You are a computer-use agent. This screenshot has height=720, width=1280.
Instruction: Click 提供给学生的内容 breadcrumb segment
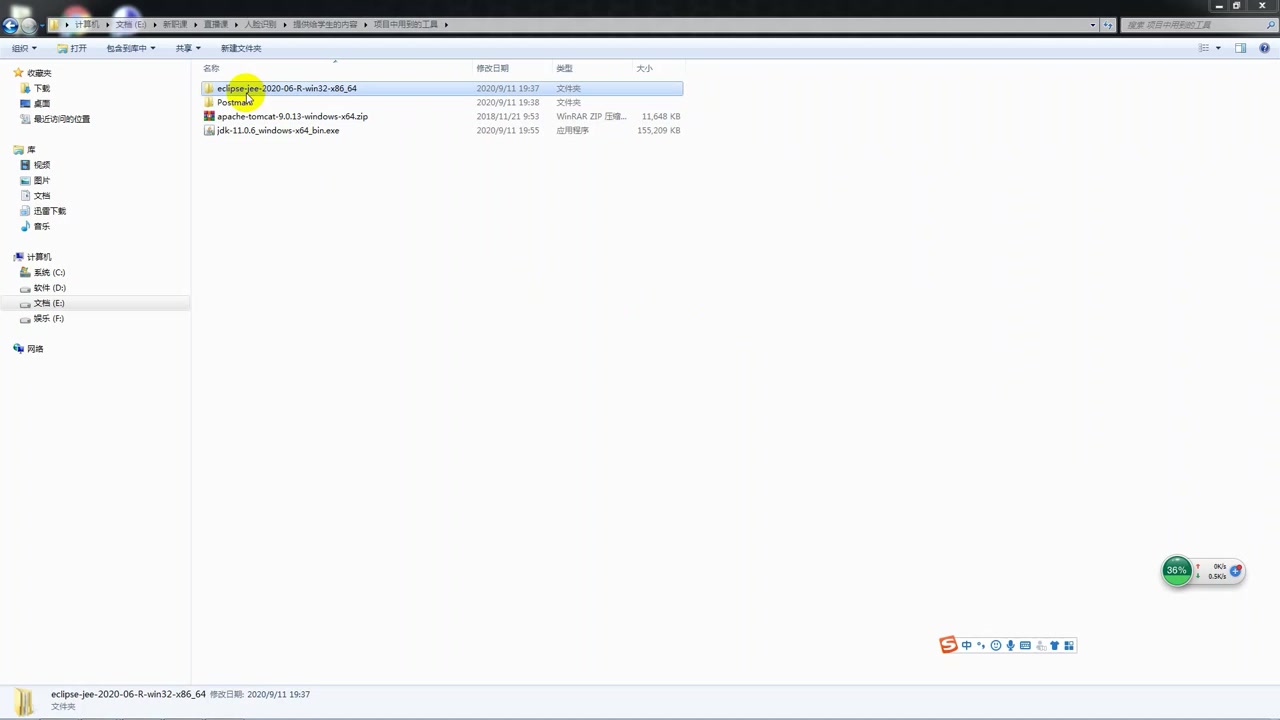pyautogui.click(x=325, y=24)
